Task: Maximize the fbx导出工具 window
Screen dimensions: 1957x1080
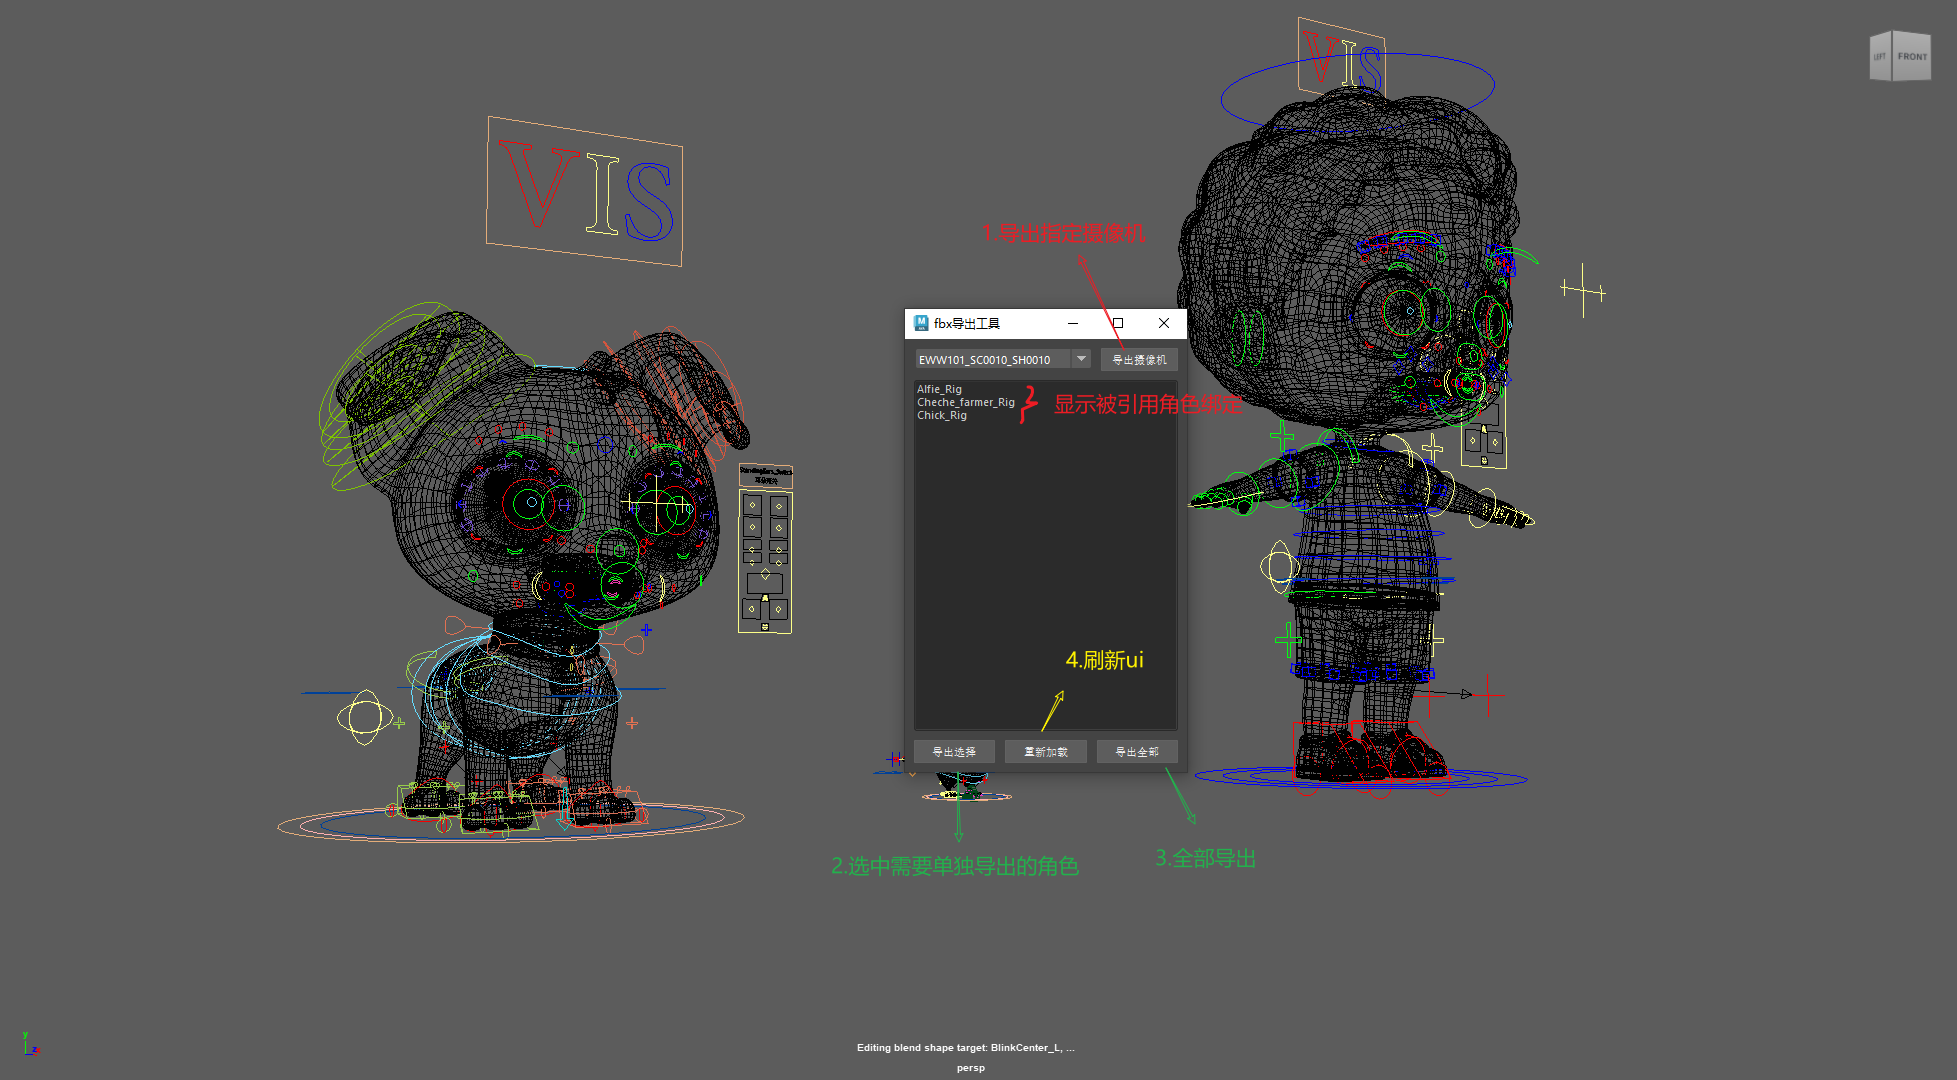Action: pos(1118,323)
